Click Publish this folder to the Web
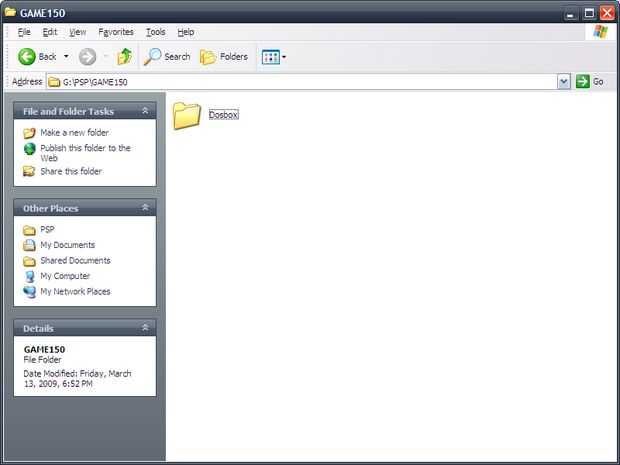The width and height of the screenshot is (620, 465). pos(85,153)
